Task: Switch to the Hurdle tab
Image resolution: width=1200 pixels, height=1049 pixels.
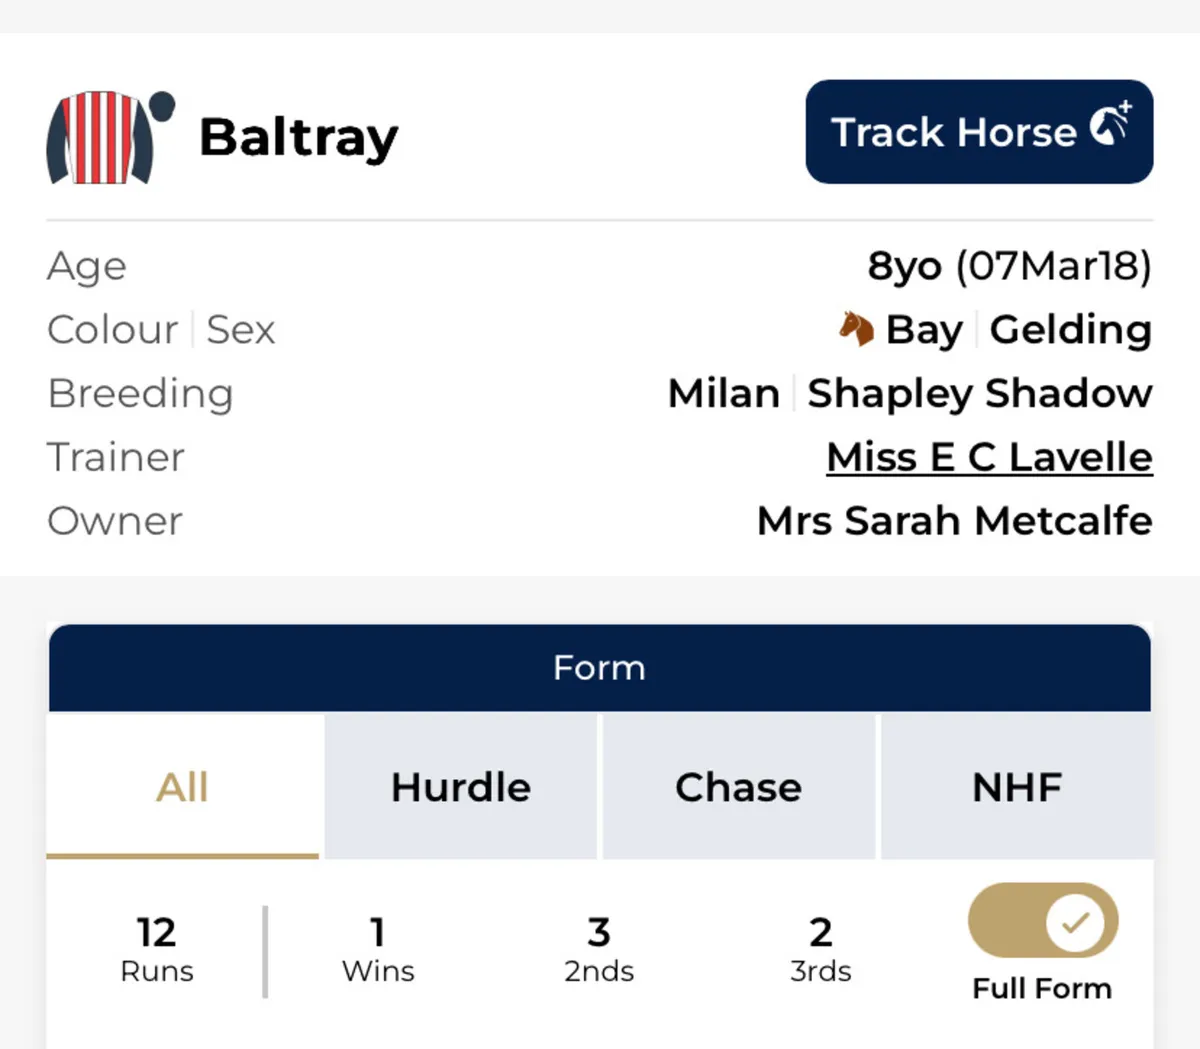Action: pyautogui.click(x=461, y=787)
